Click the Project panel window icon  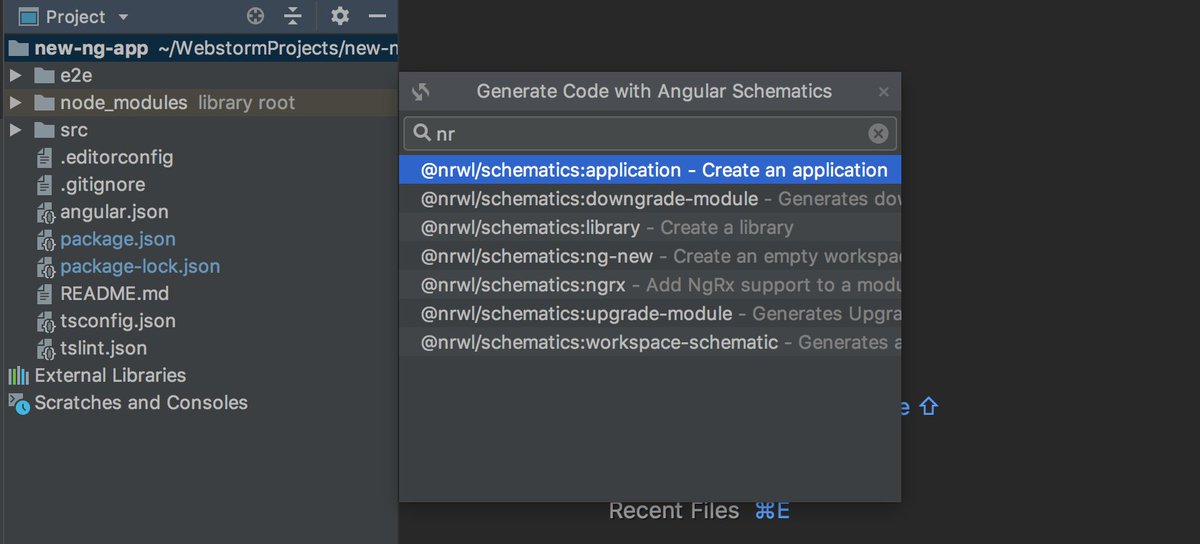click(29, 17)
